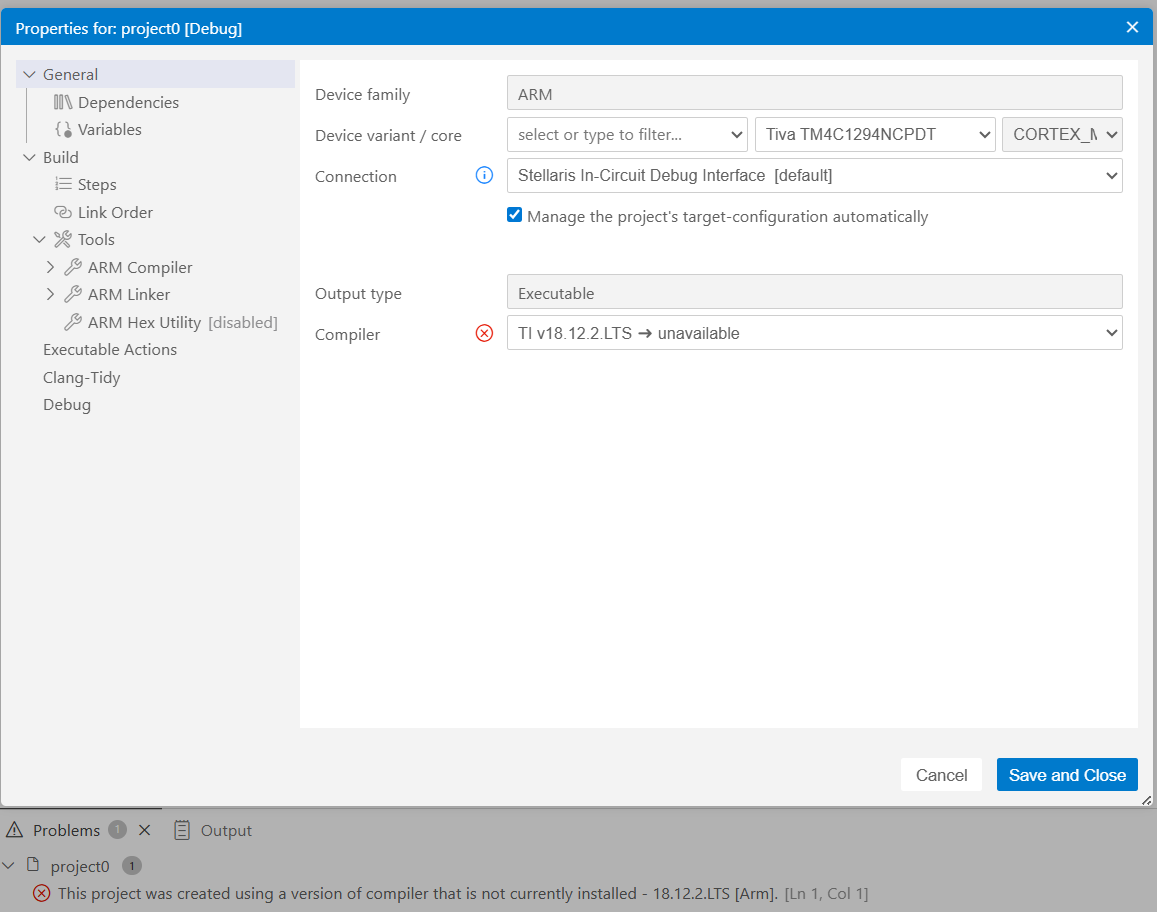Click the Steps list icon
The image size is (1157, 912).
(x=63, y=185)
